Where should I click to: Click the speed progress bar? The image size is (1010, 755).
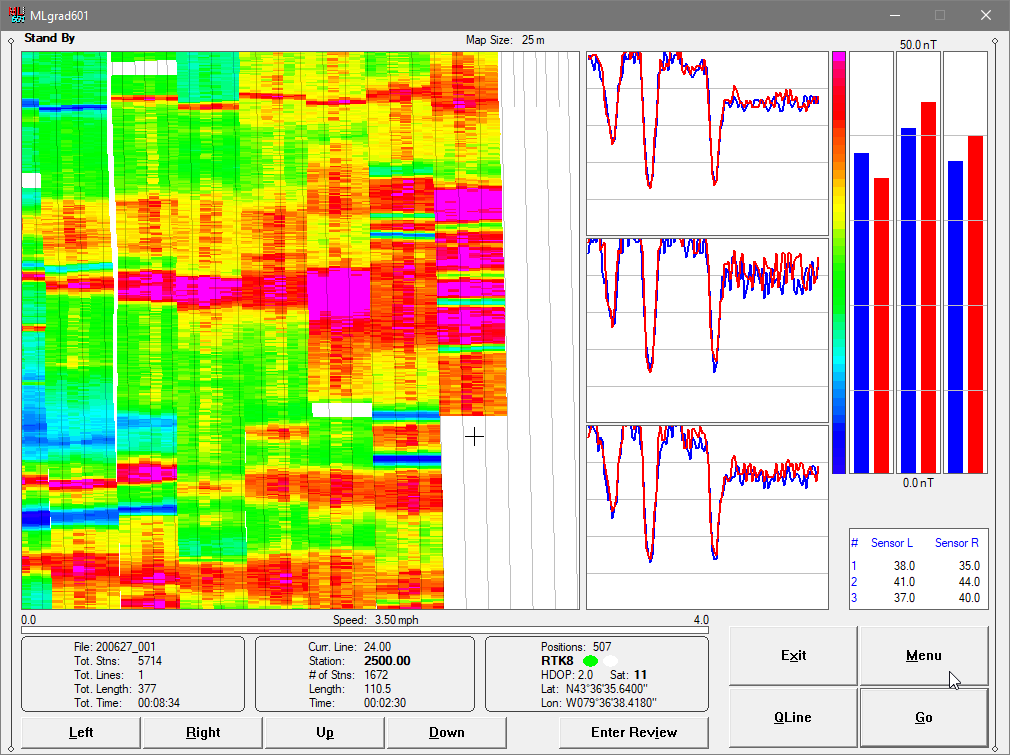tap(365, 631)
